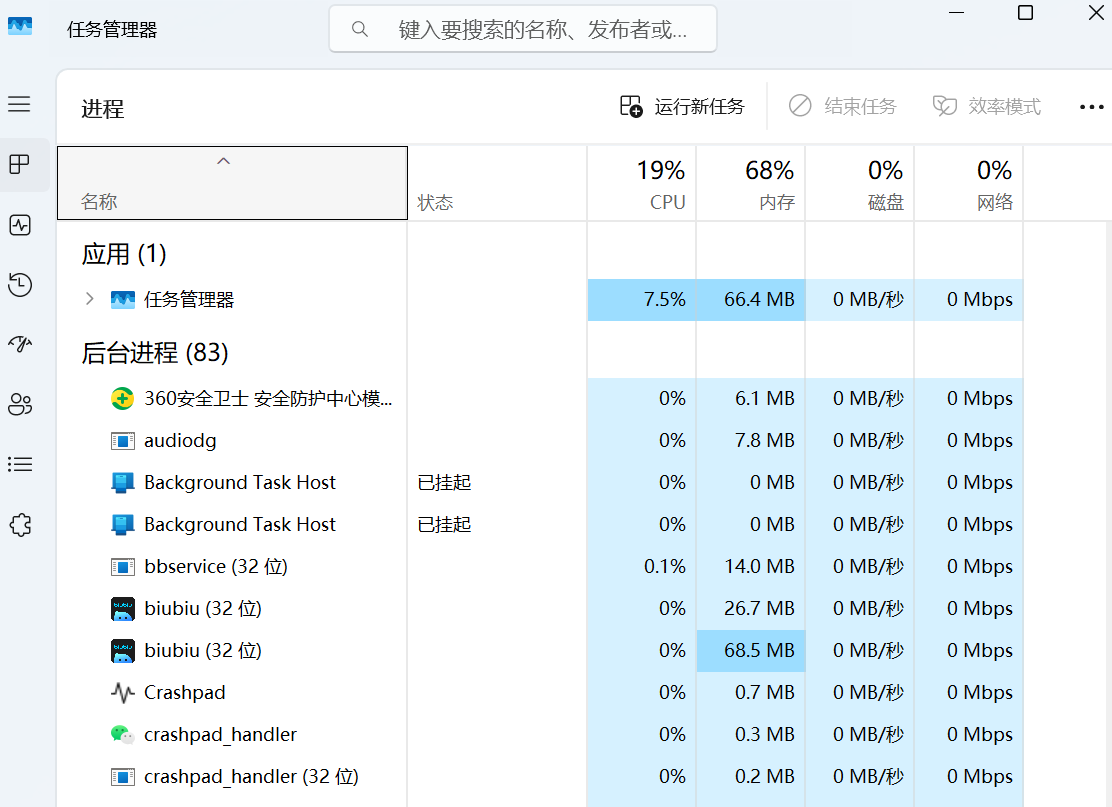The image size is (1112, 807).
Task: Open Startup apps page in sidebar
Action: tap(20, 345)
